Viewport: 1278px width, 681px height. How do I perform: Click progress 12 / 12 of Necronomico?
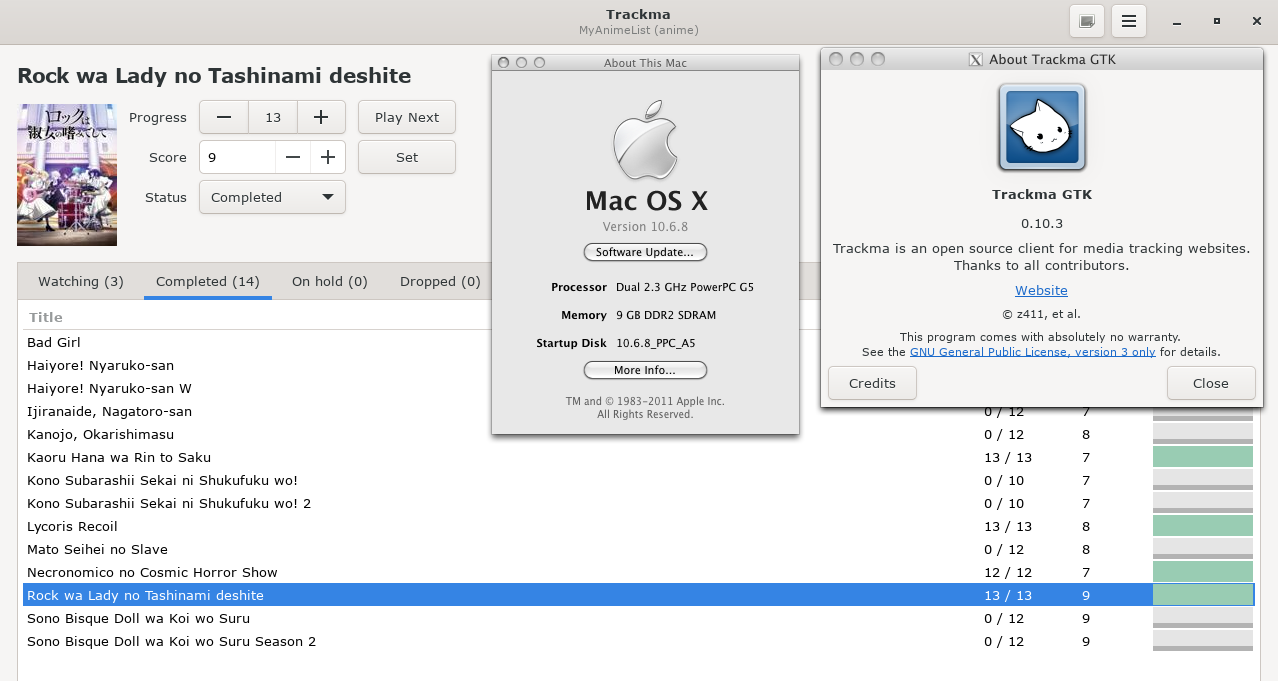[1008, 572]
